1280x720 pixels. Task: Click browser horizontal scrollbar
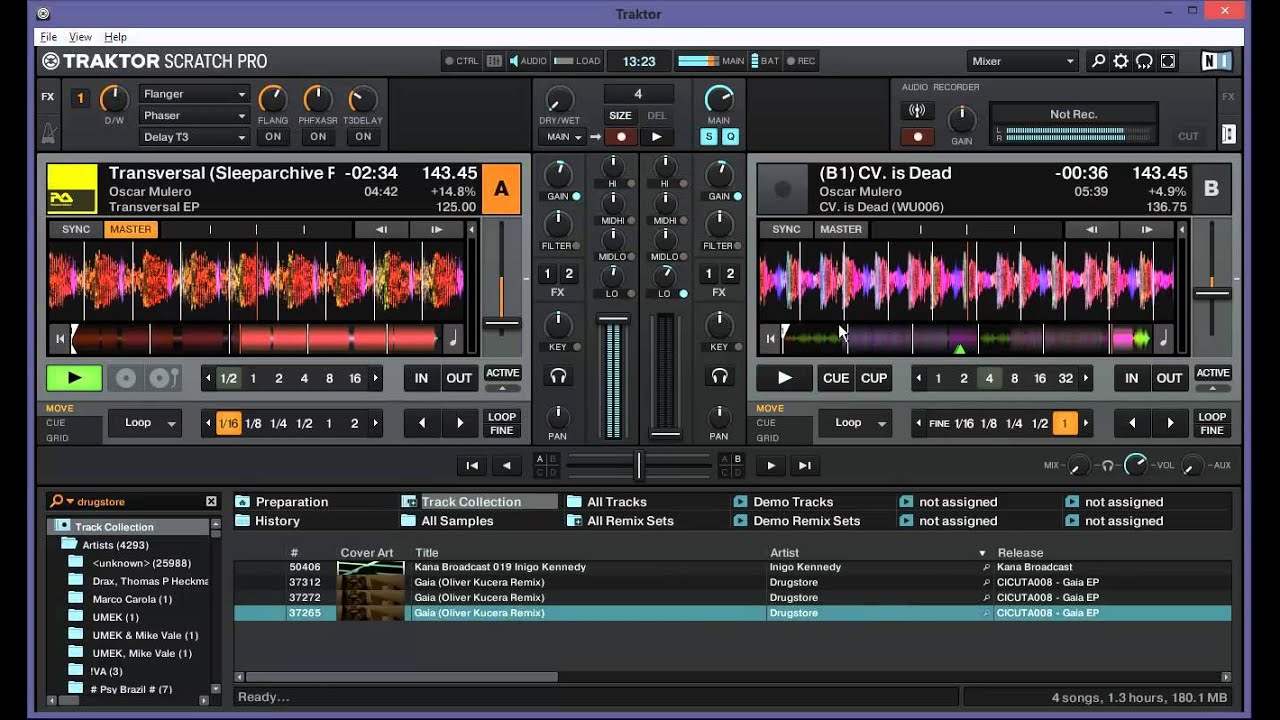coord(402,677)
